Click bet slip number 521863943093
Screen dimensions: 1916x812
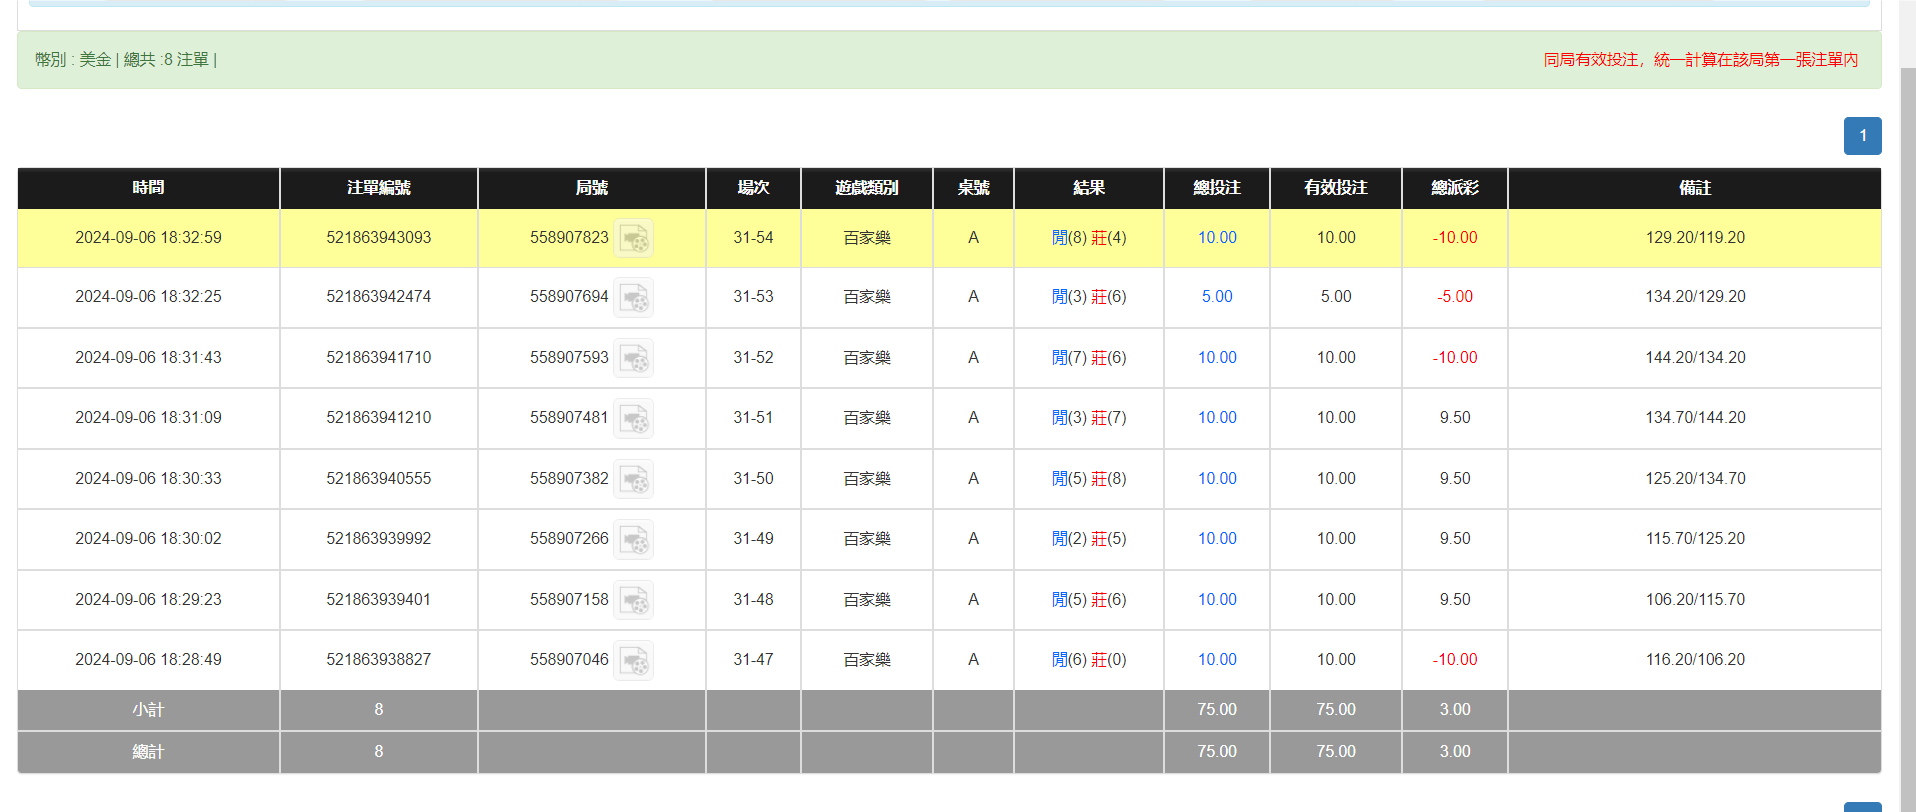tap(378, 238)
